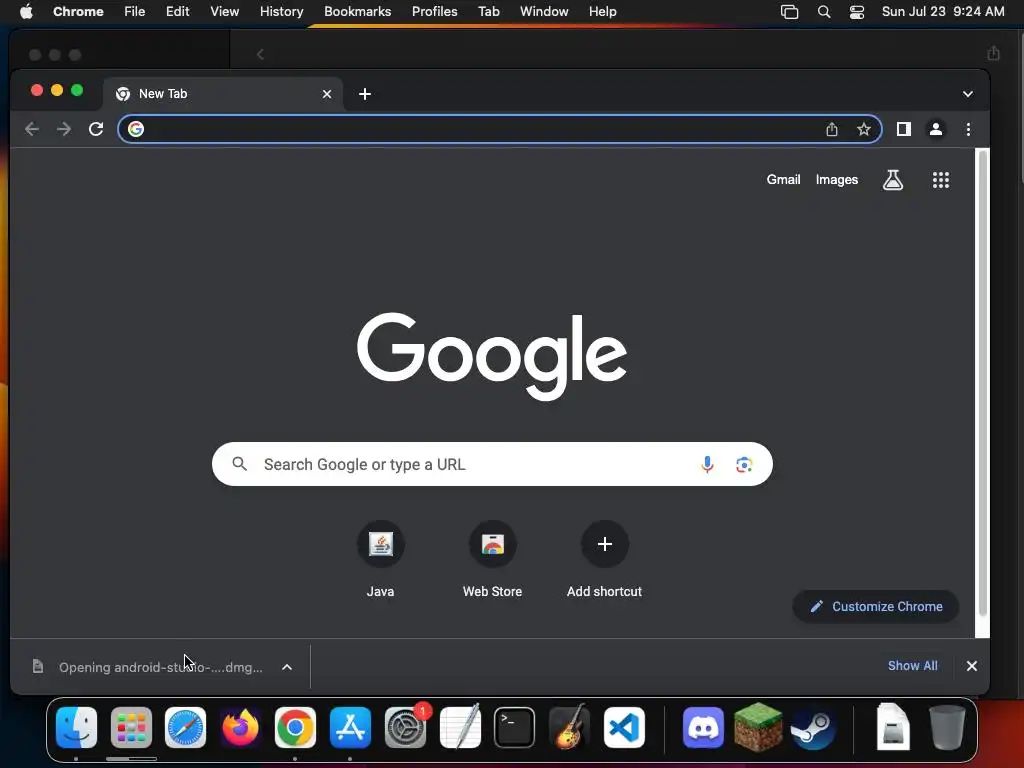Image resolution: width=1024 pixels, height=768 pixels.
Task: Open the Images link
Action: coord(837,180)
